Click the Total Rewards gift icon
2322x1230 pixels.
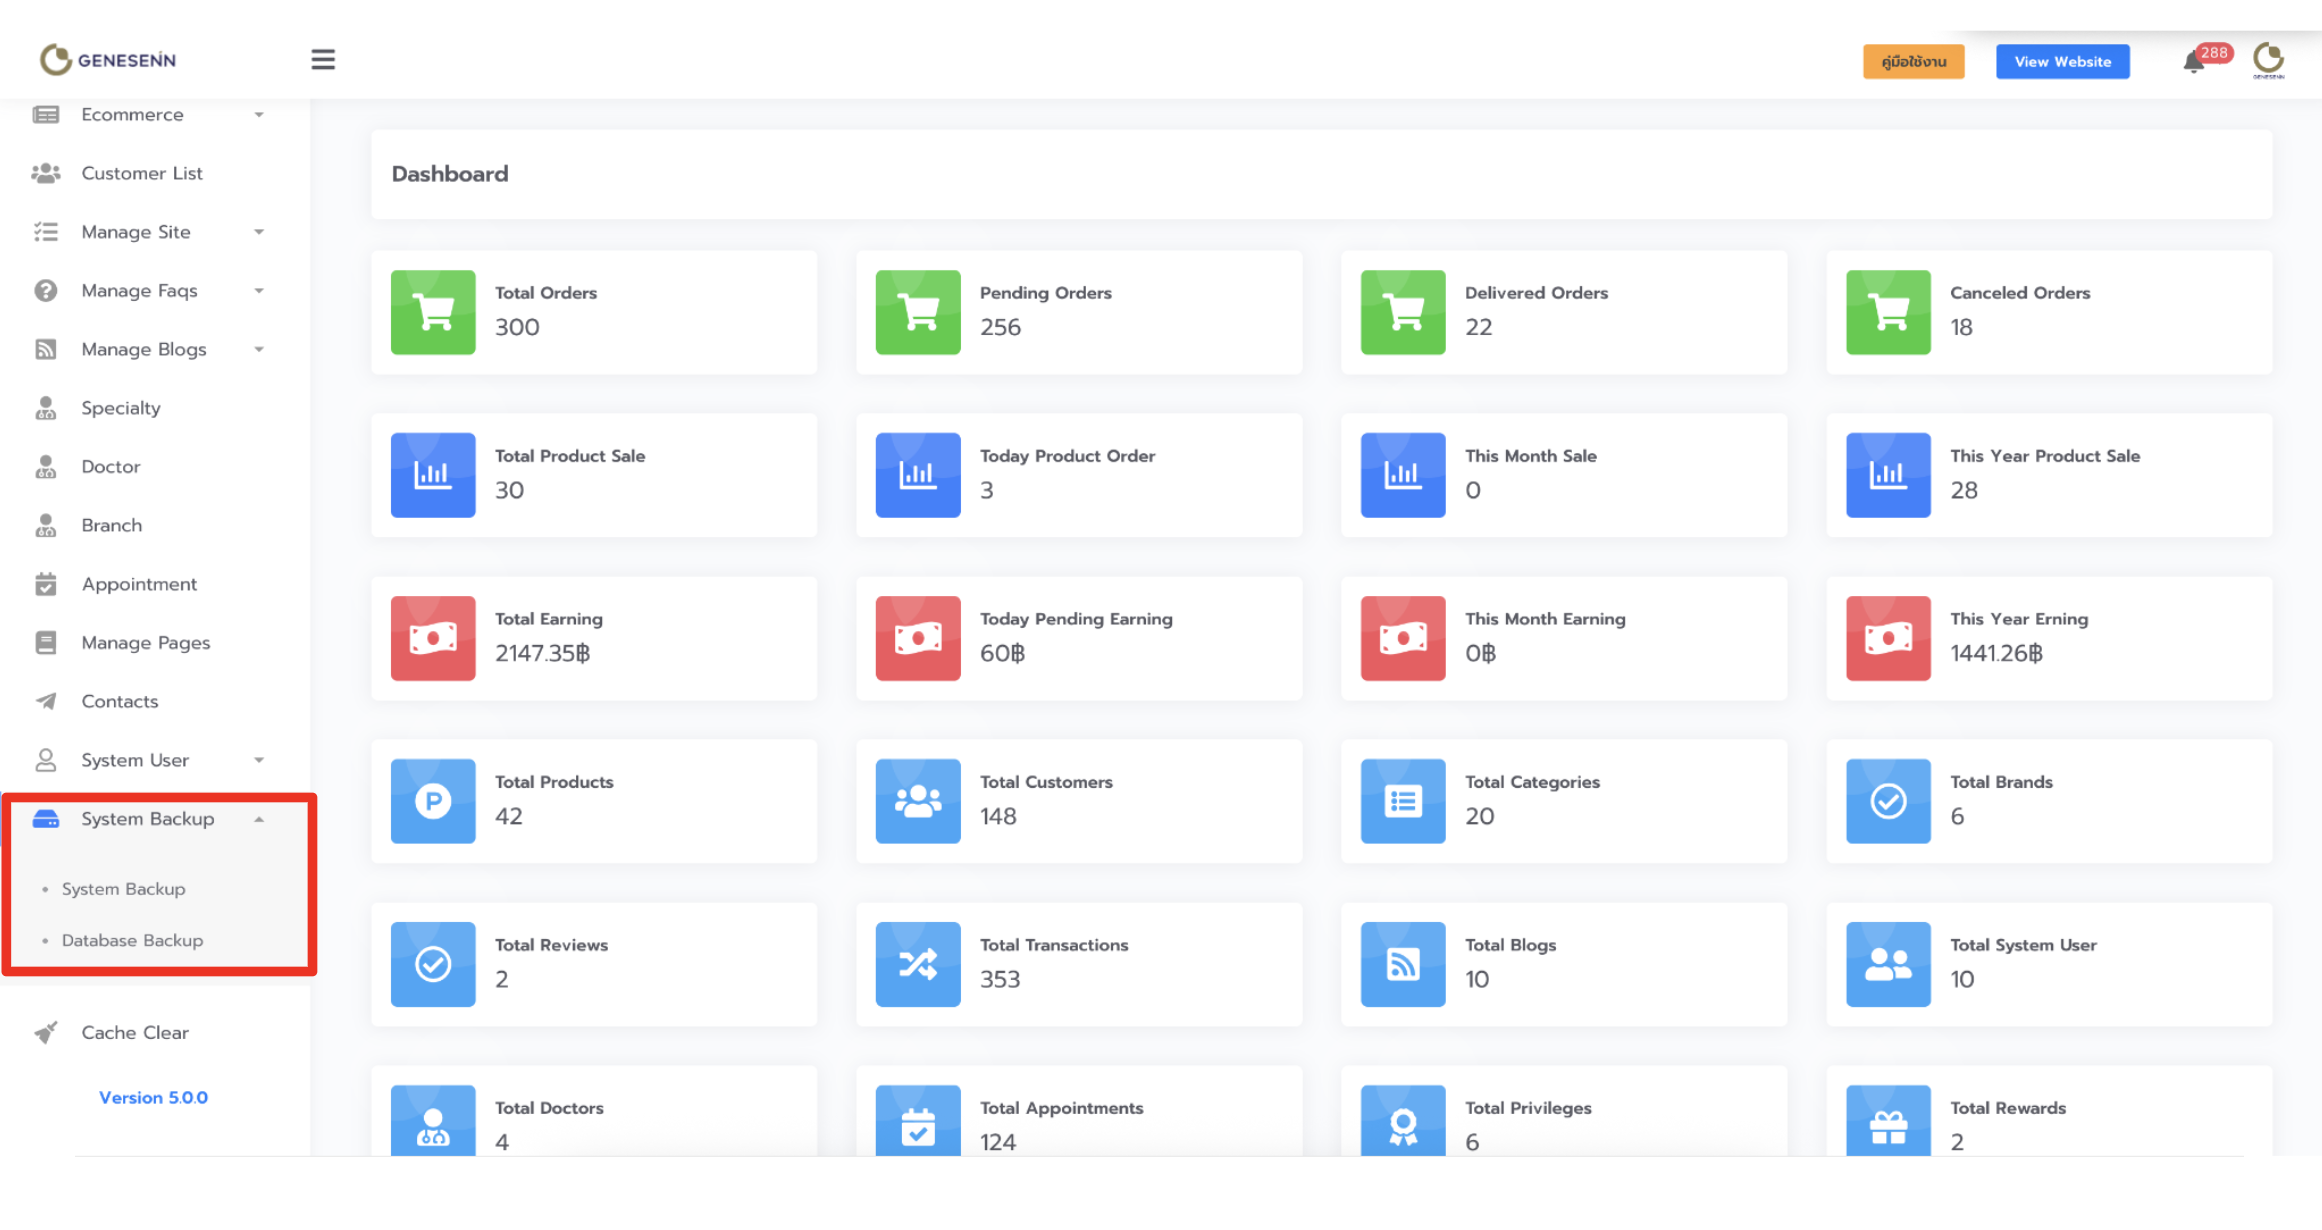point(1887,1125)
